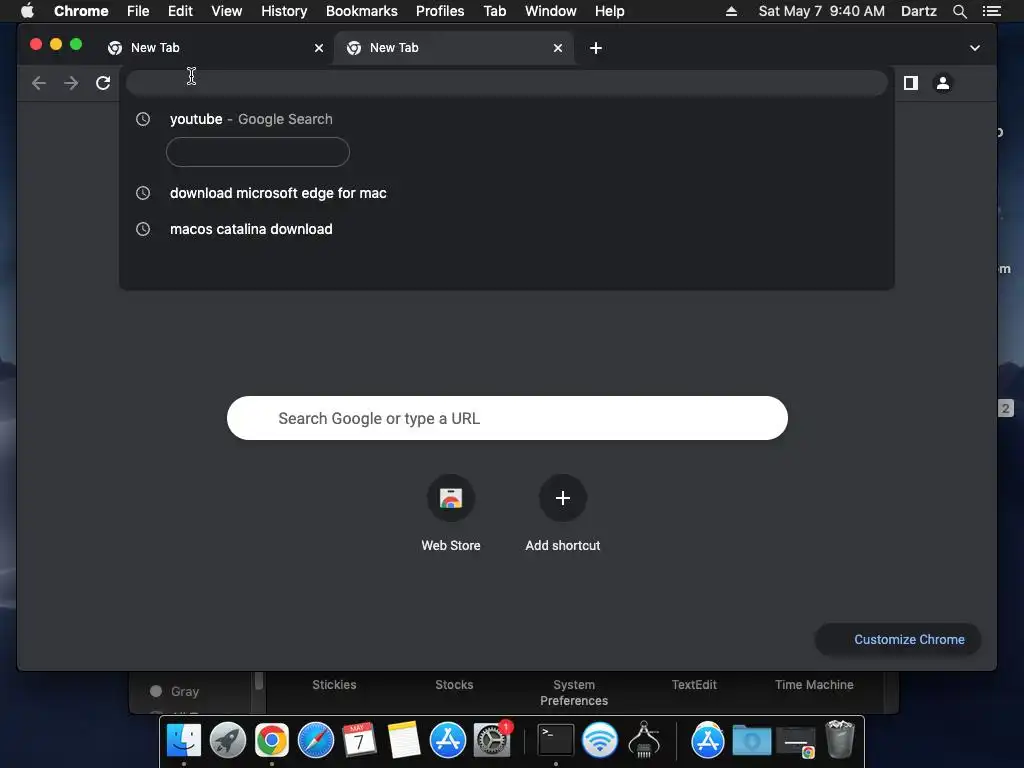
Task: Open Customize Chrome
Action: point(899,639)
